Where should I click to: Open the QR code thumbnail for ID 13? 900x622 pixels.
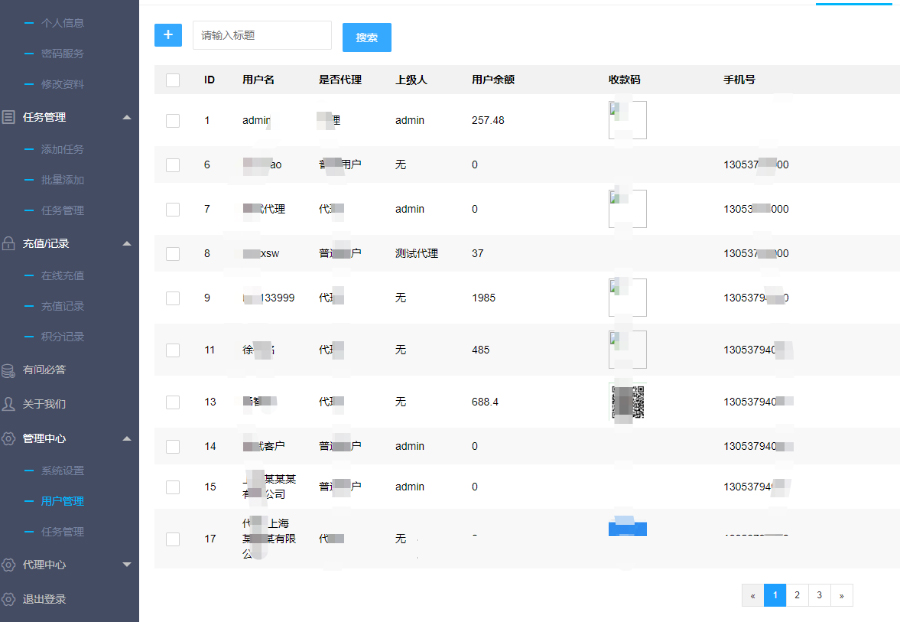point(627,401)
